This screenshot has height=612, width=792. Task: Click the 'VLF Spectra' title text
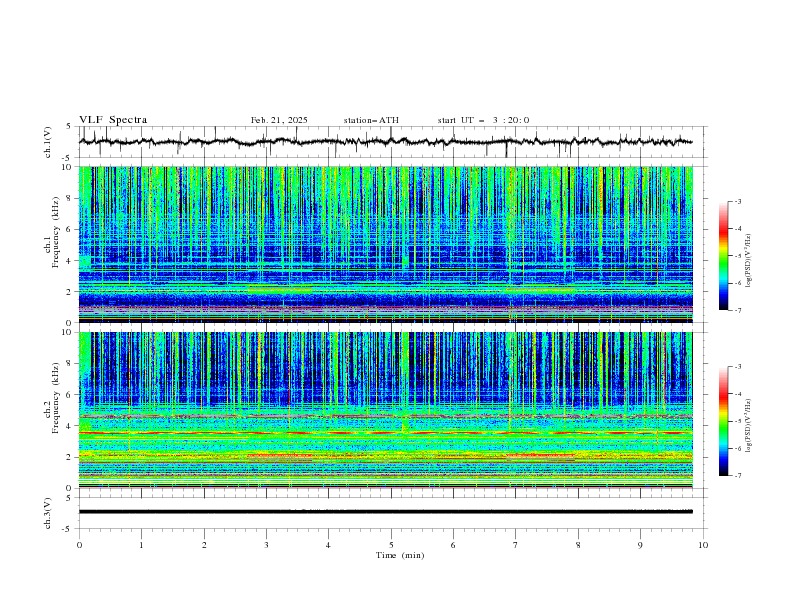click(113, 120)
